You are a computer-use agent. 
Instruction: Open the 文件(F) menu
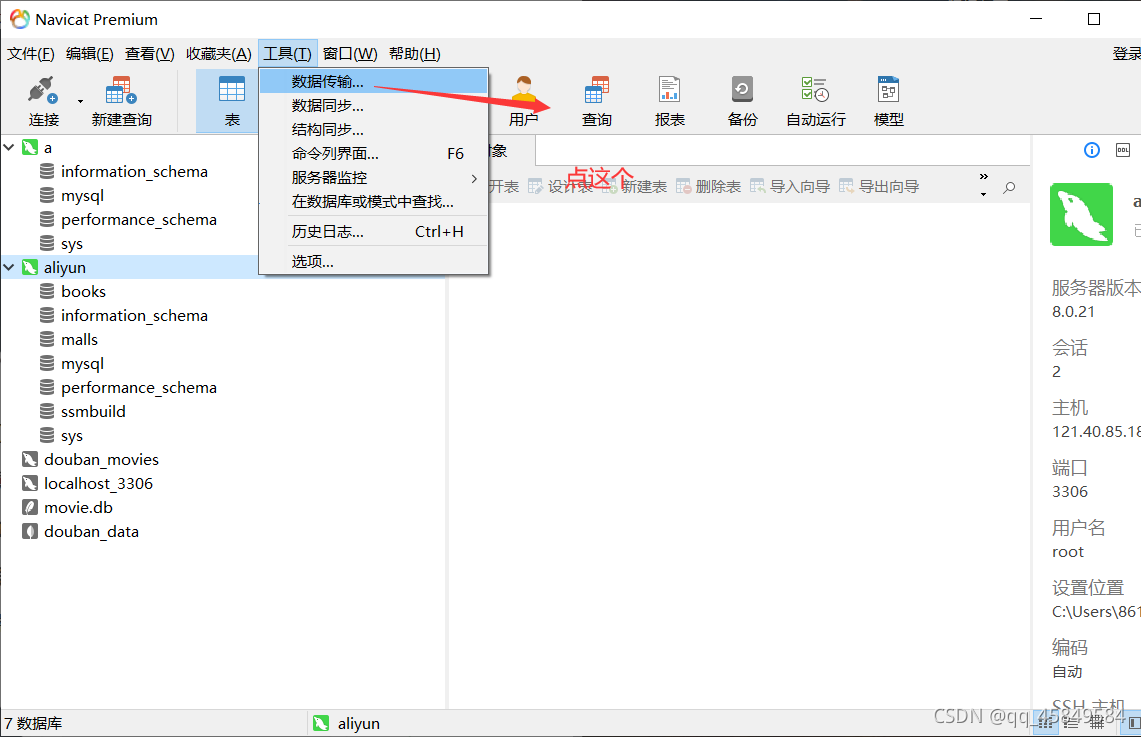tap(31, 54)
